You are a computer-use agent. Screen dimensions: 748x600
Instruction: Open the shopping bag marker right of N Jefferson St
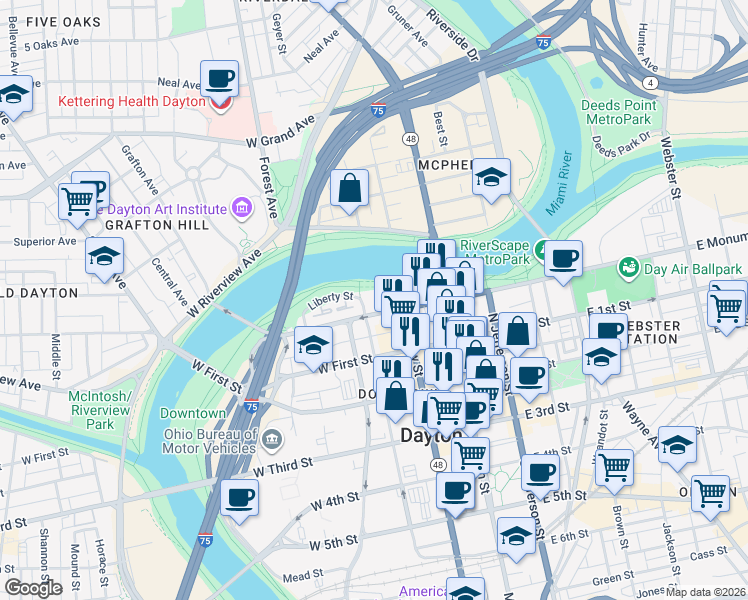tap(518, 331)
